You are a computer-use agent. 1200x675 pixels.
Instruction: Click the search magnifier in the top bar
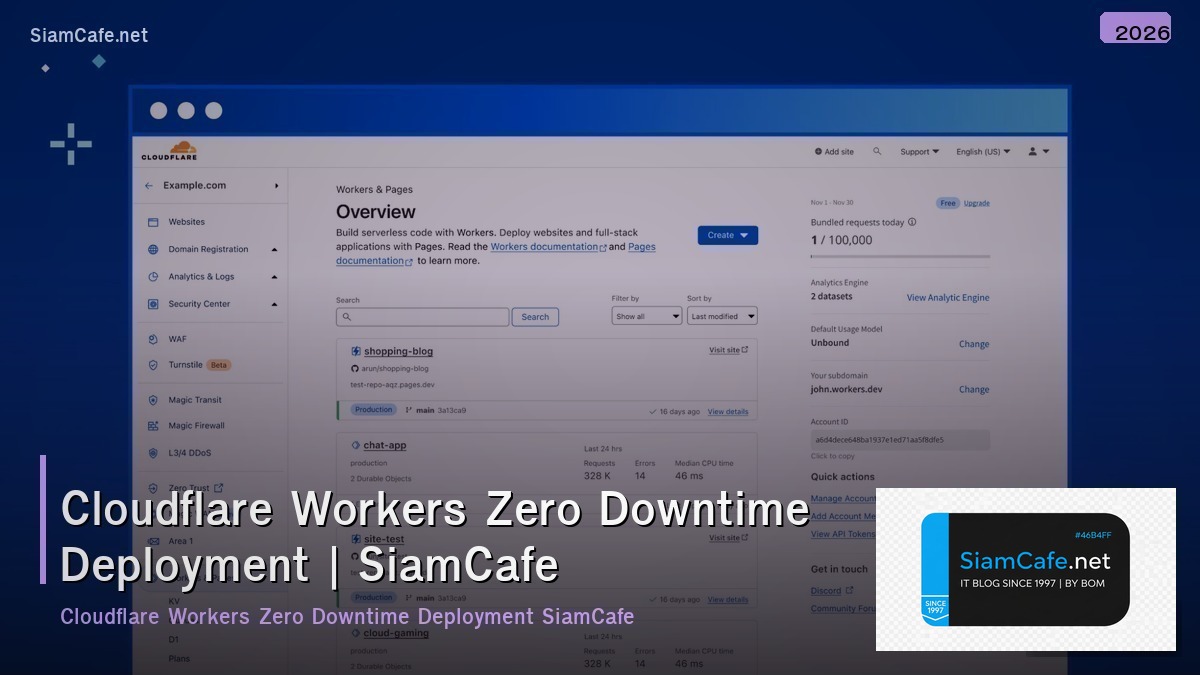(x=878, y=151)
